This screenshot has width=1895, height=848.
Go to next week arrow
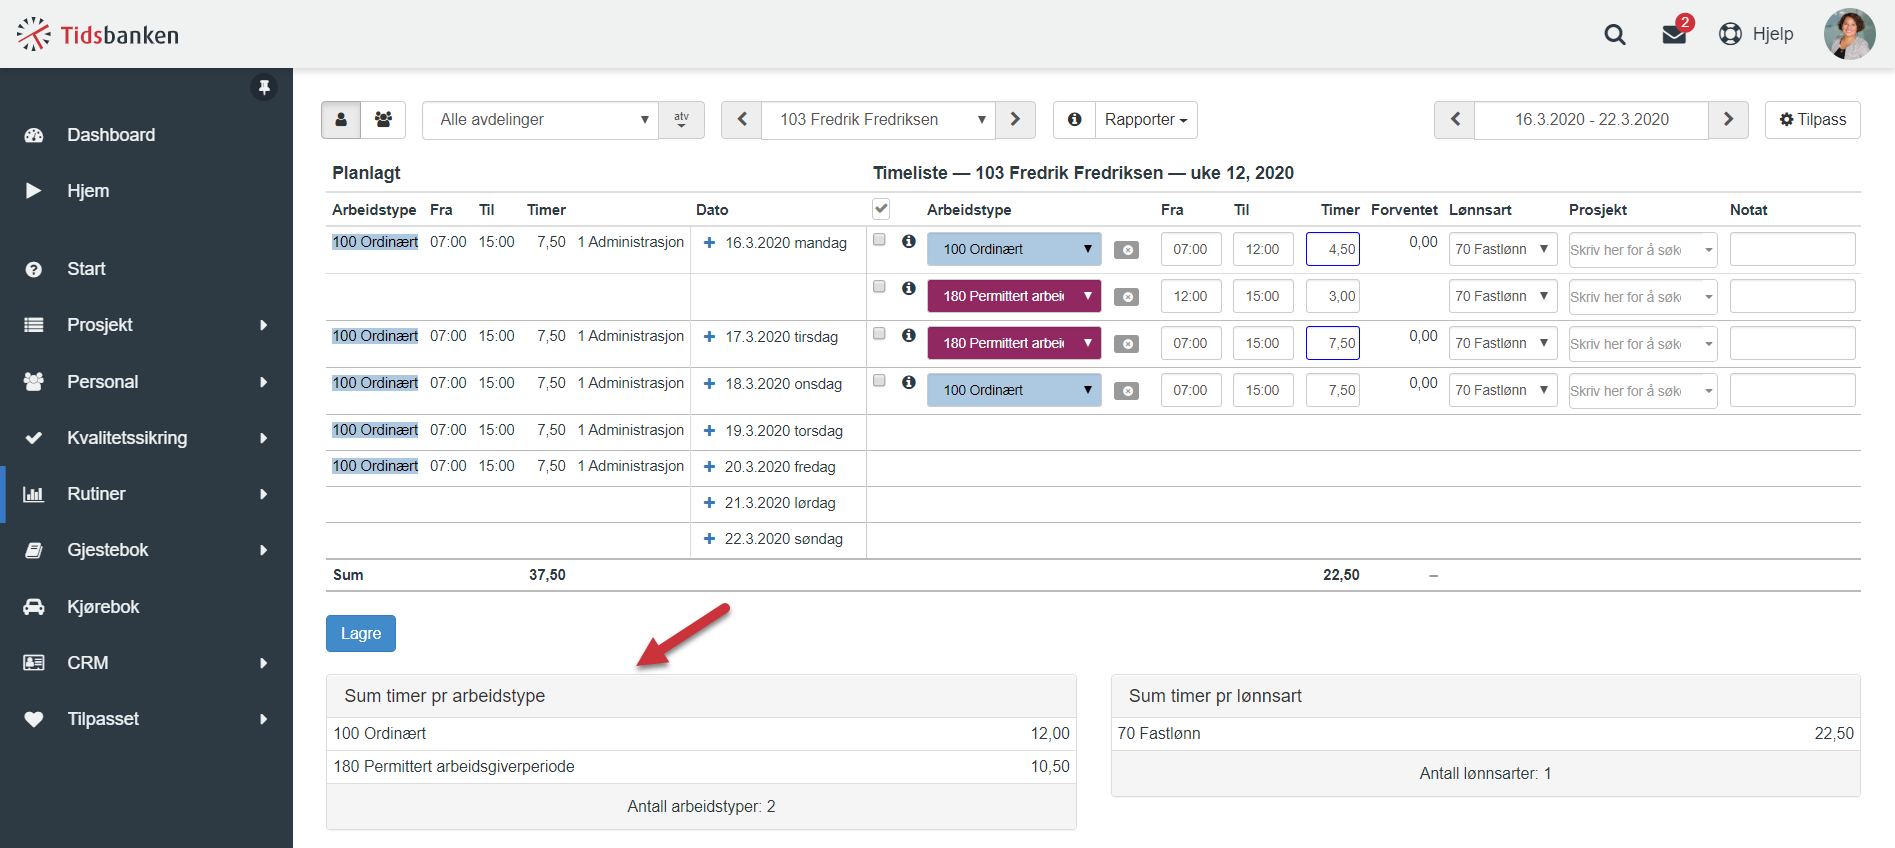[1728, 120]
